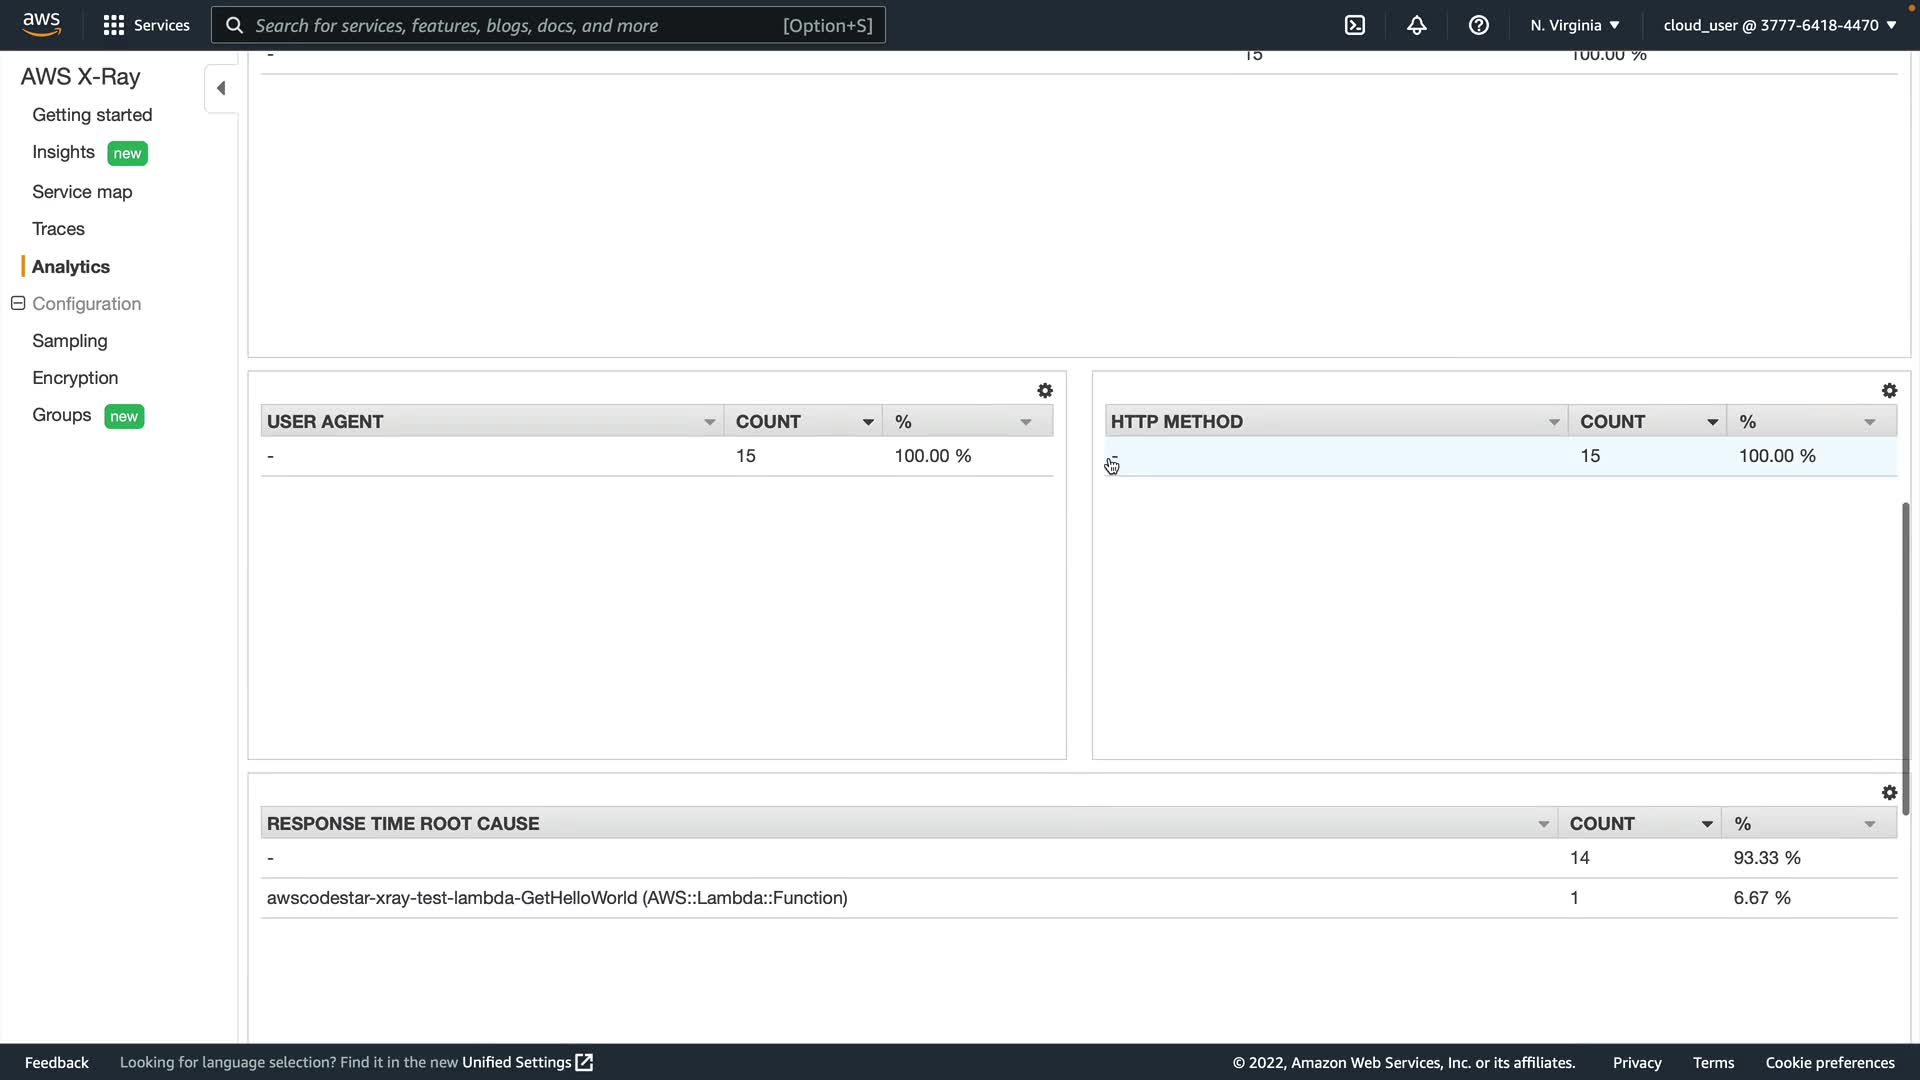Sort User Agent table by COUNT arrow
Screen dimensions: 1920x1080
(868, 422)
